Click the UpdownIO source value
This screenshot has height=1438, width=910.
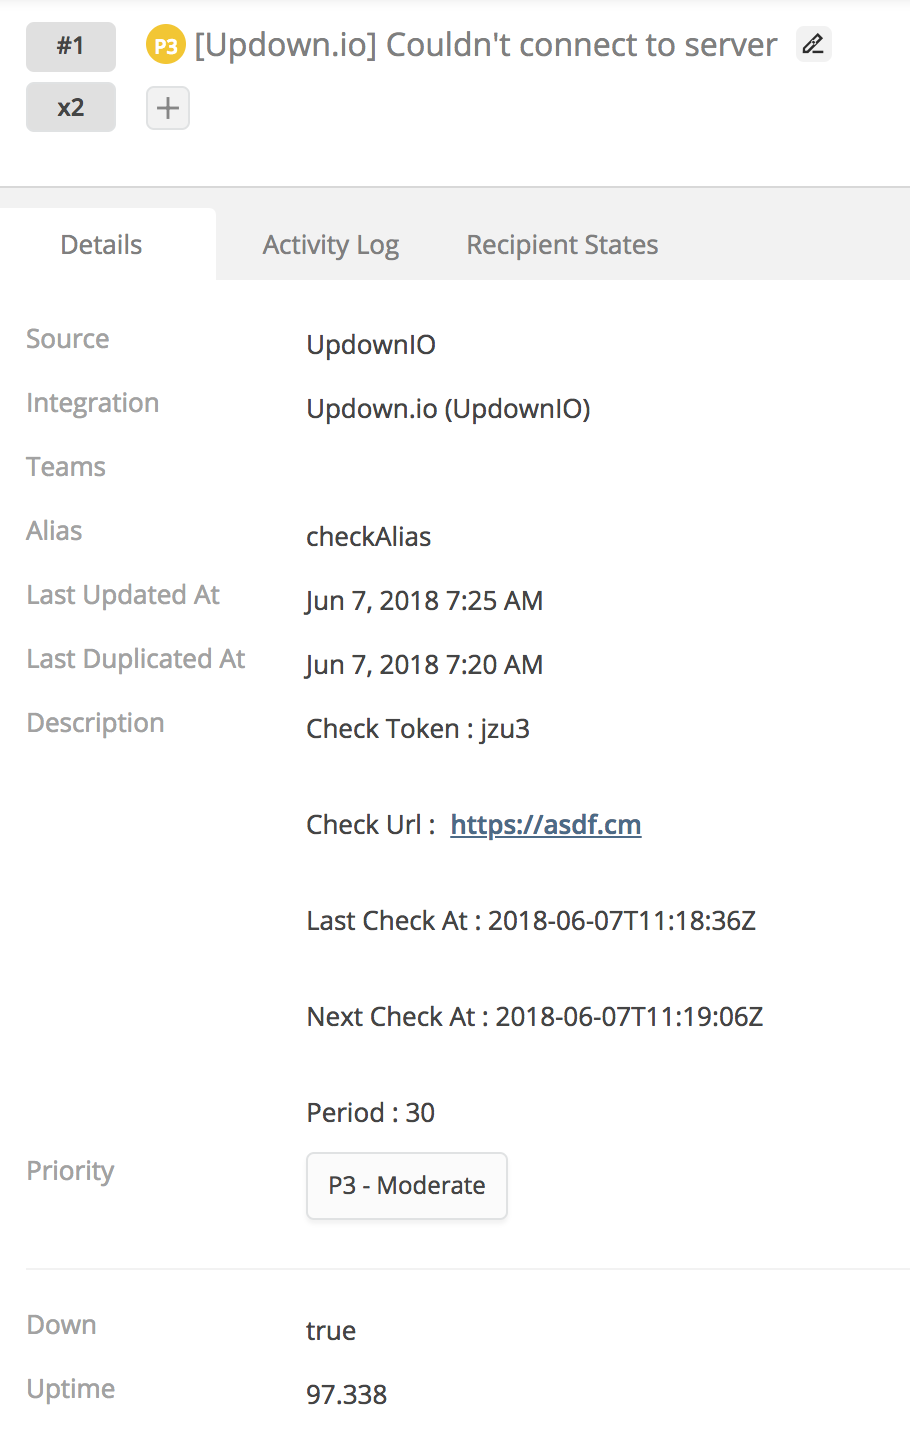point(371,345)
